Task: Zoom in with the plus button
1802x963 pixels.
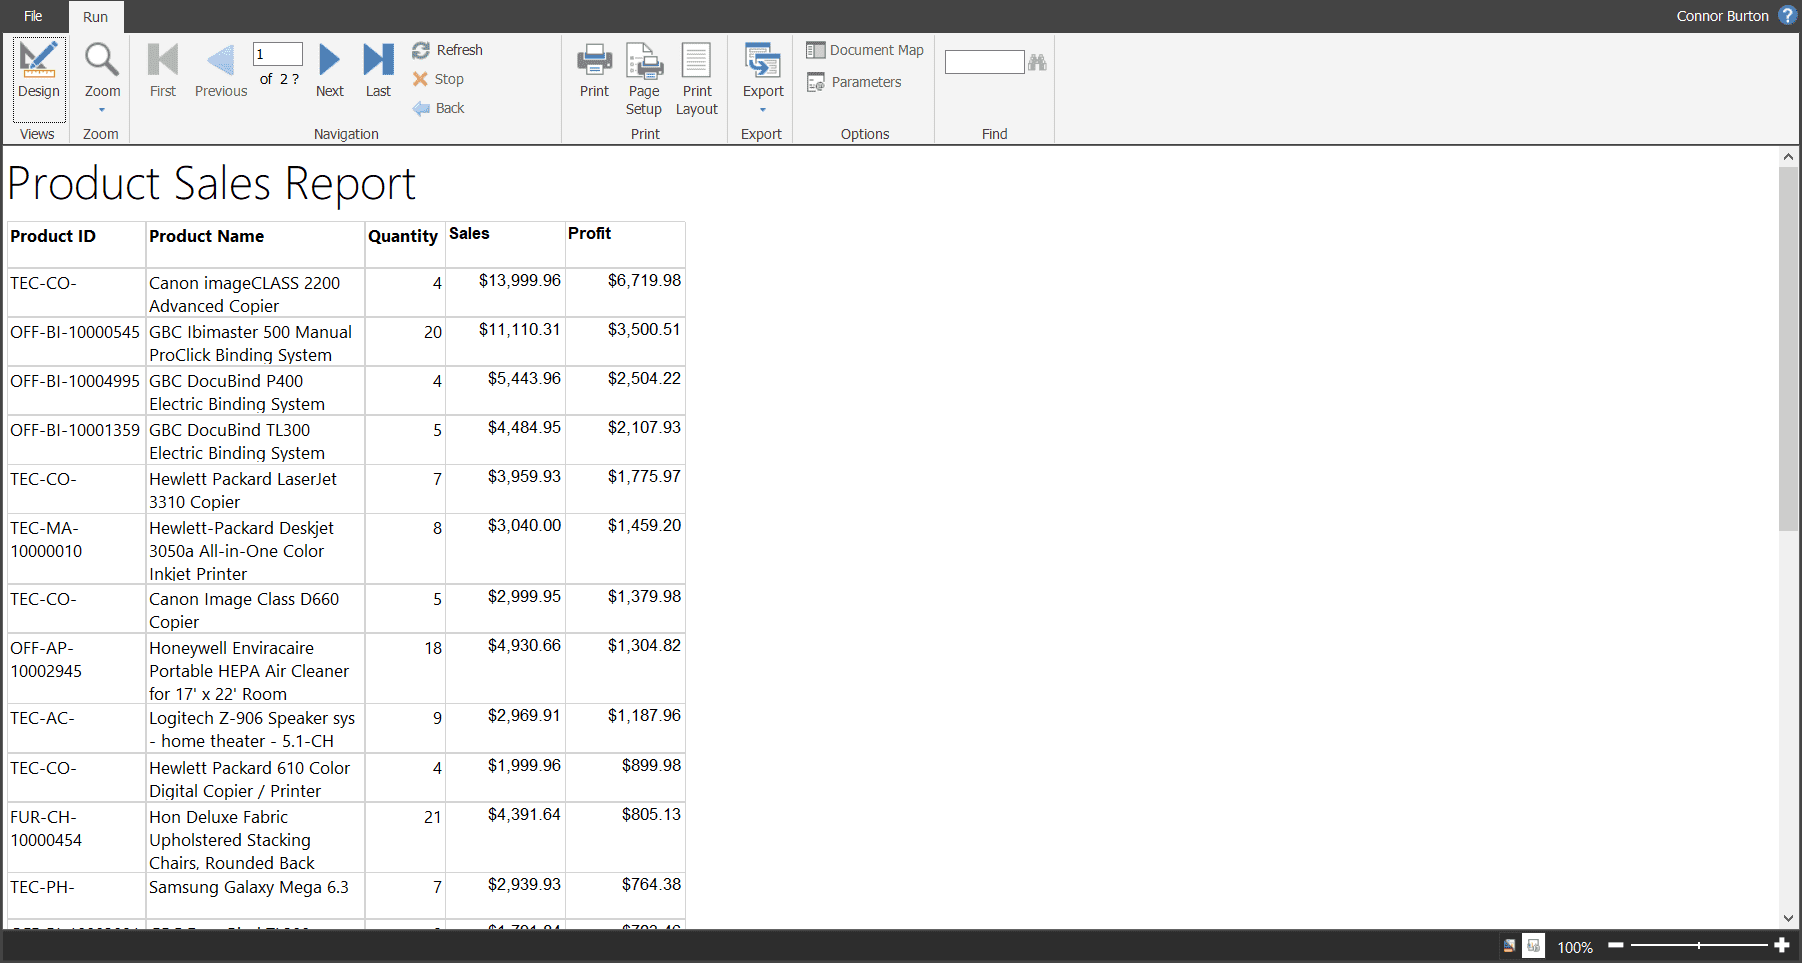Action: 1781,945
